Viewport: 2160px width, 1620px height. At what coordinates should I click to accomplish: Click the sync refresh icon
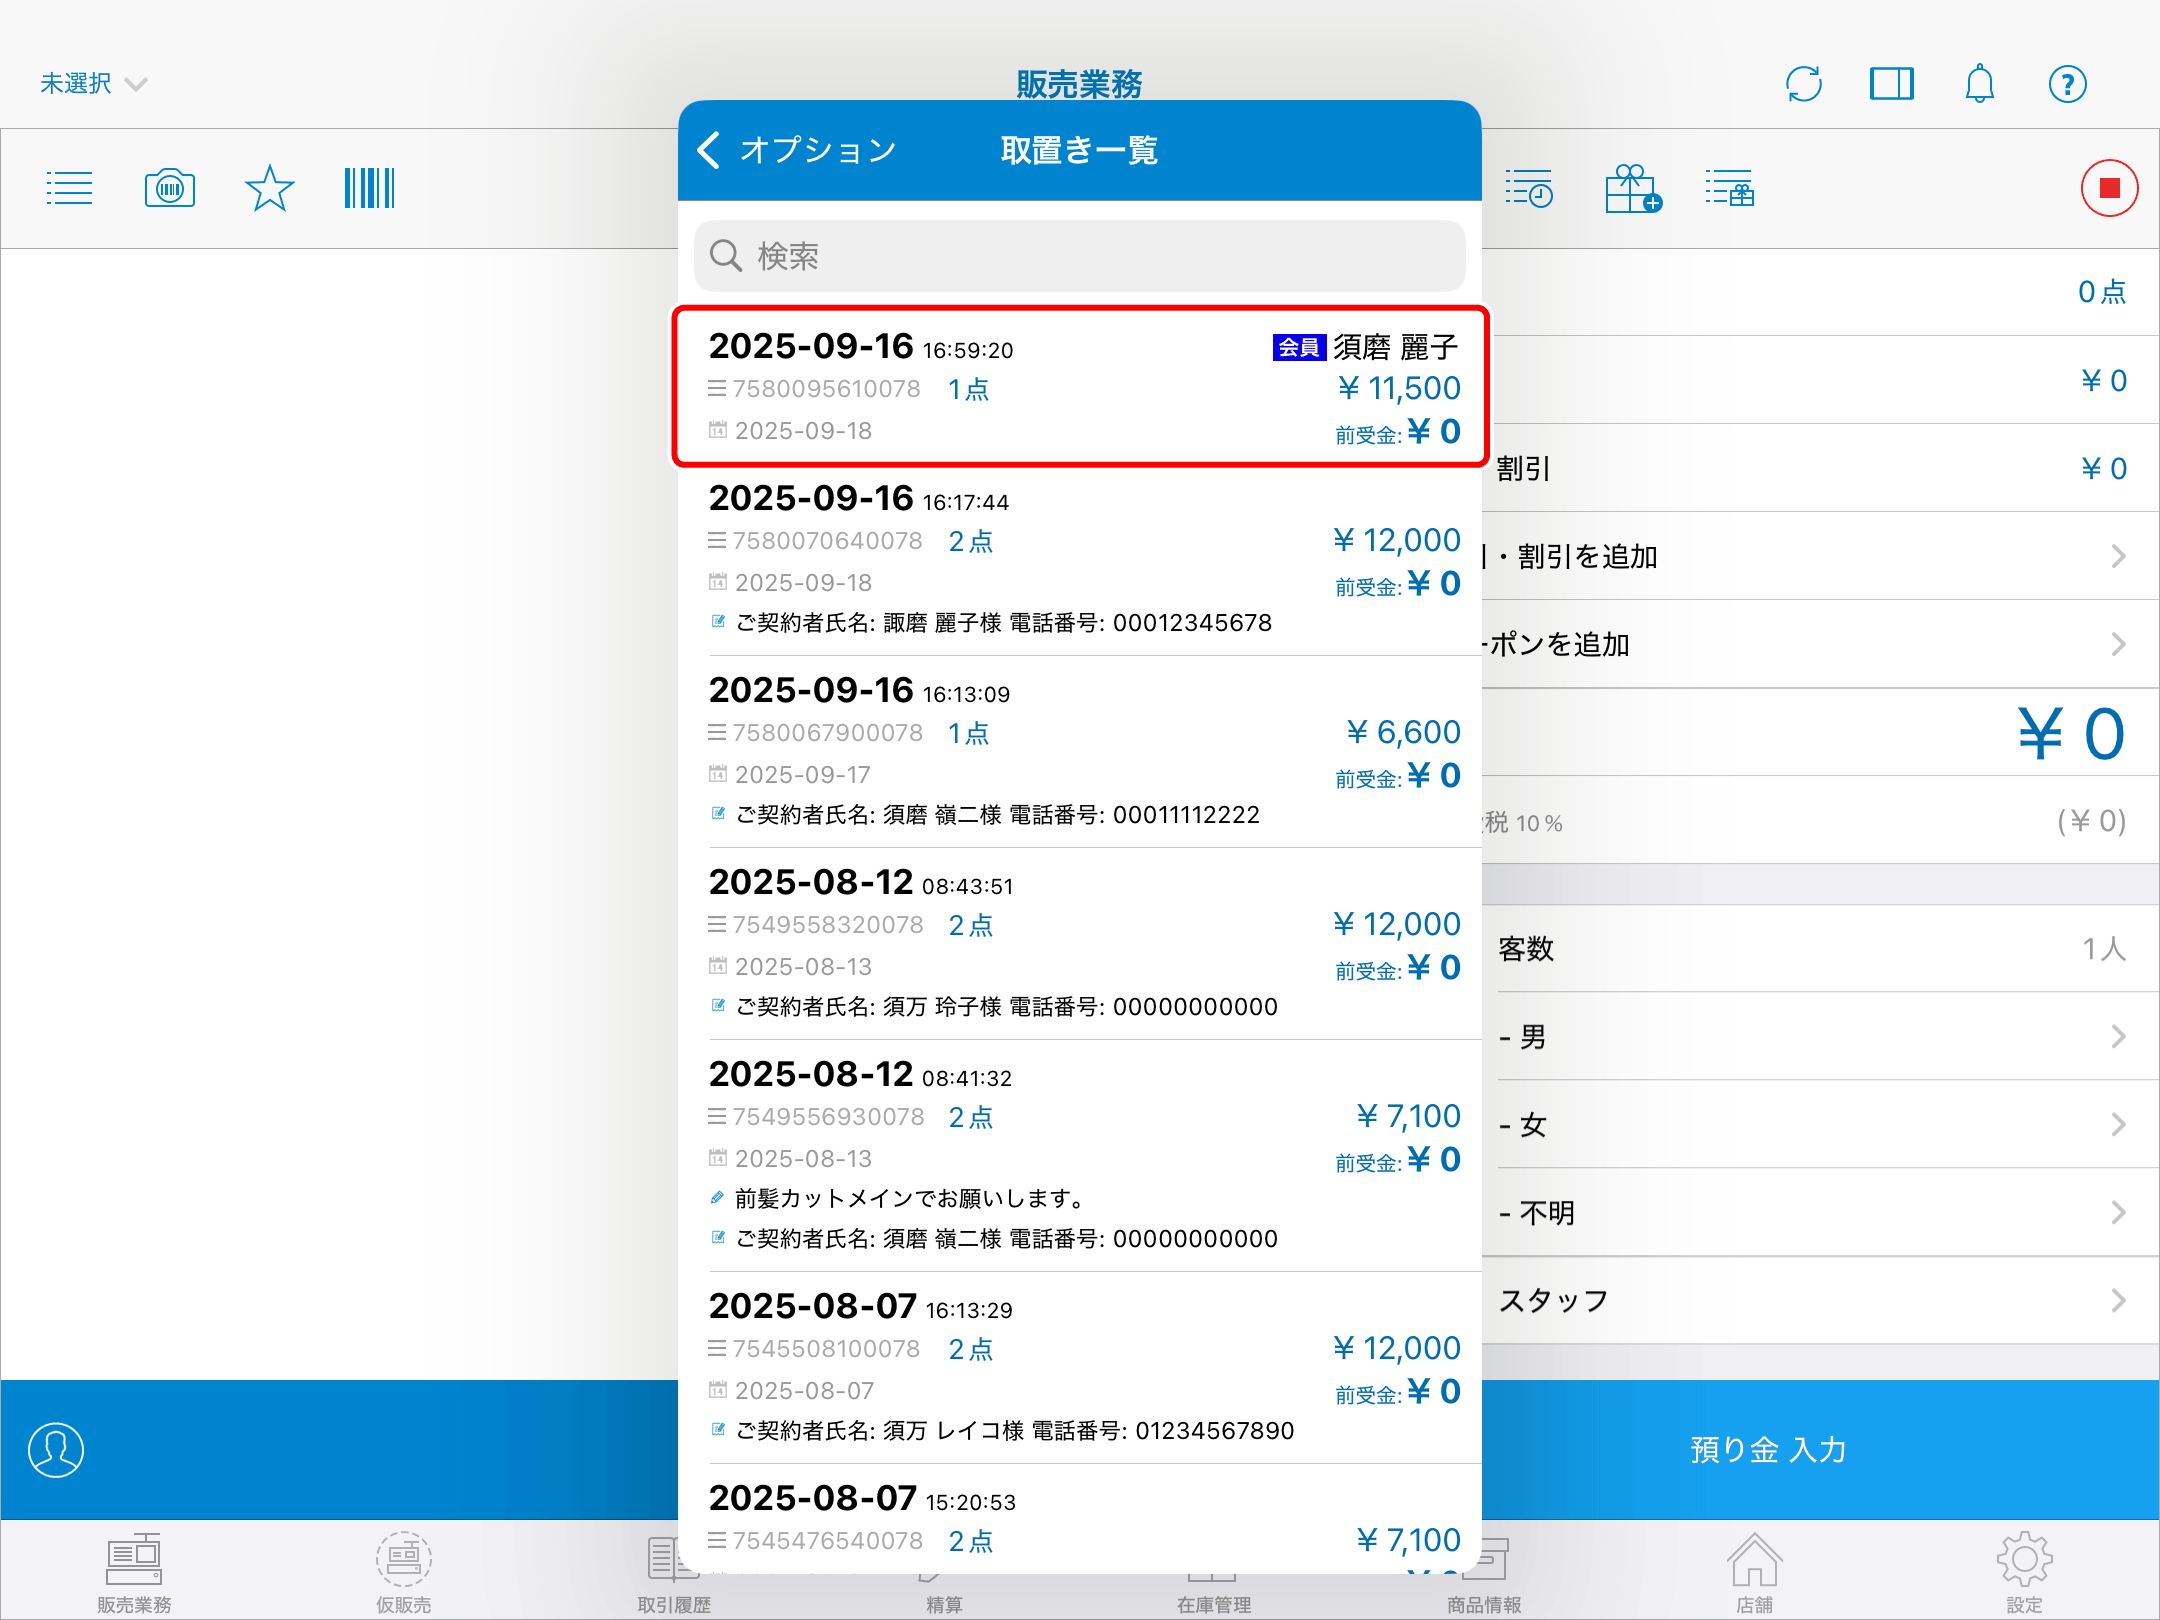point(1803,84)
